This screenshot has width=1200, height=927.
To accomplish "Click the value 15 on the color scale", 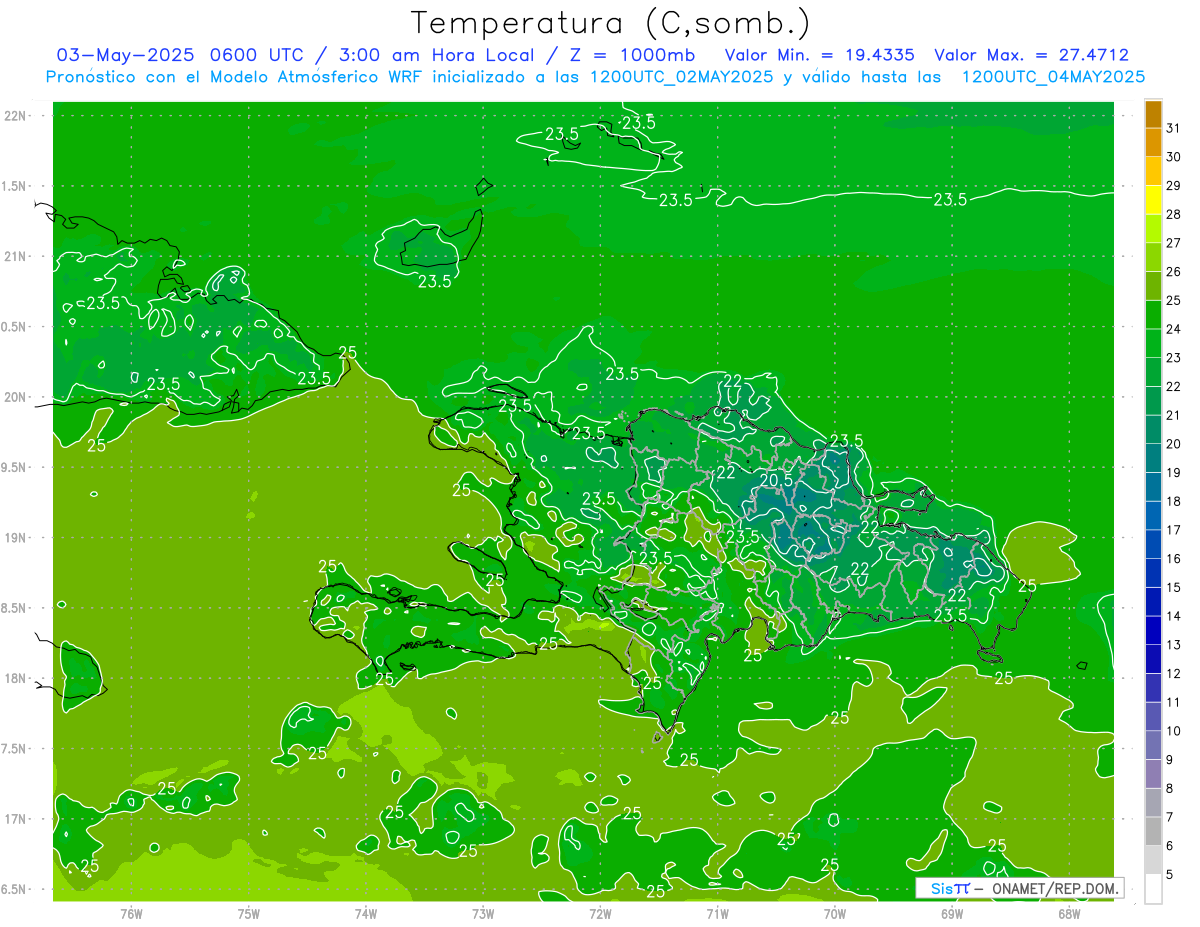I will coord(1174,587).
